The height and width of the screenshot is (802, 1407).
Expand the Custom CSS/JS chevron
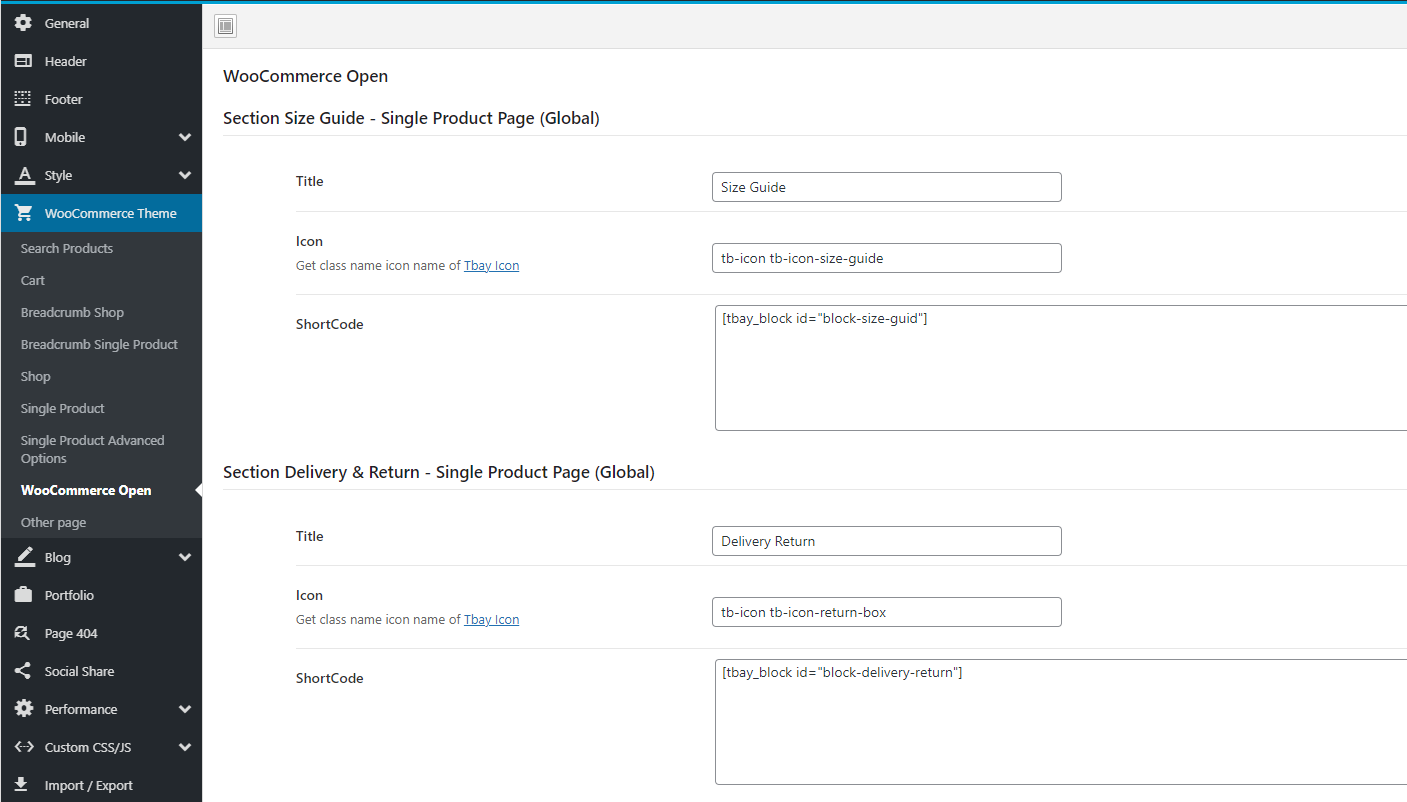click(x=185, y=747)
